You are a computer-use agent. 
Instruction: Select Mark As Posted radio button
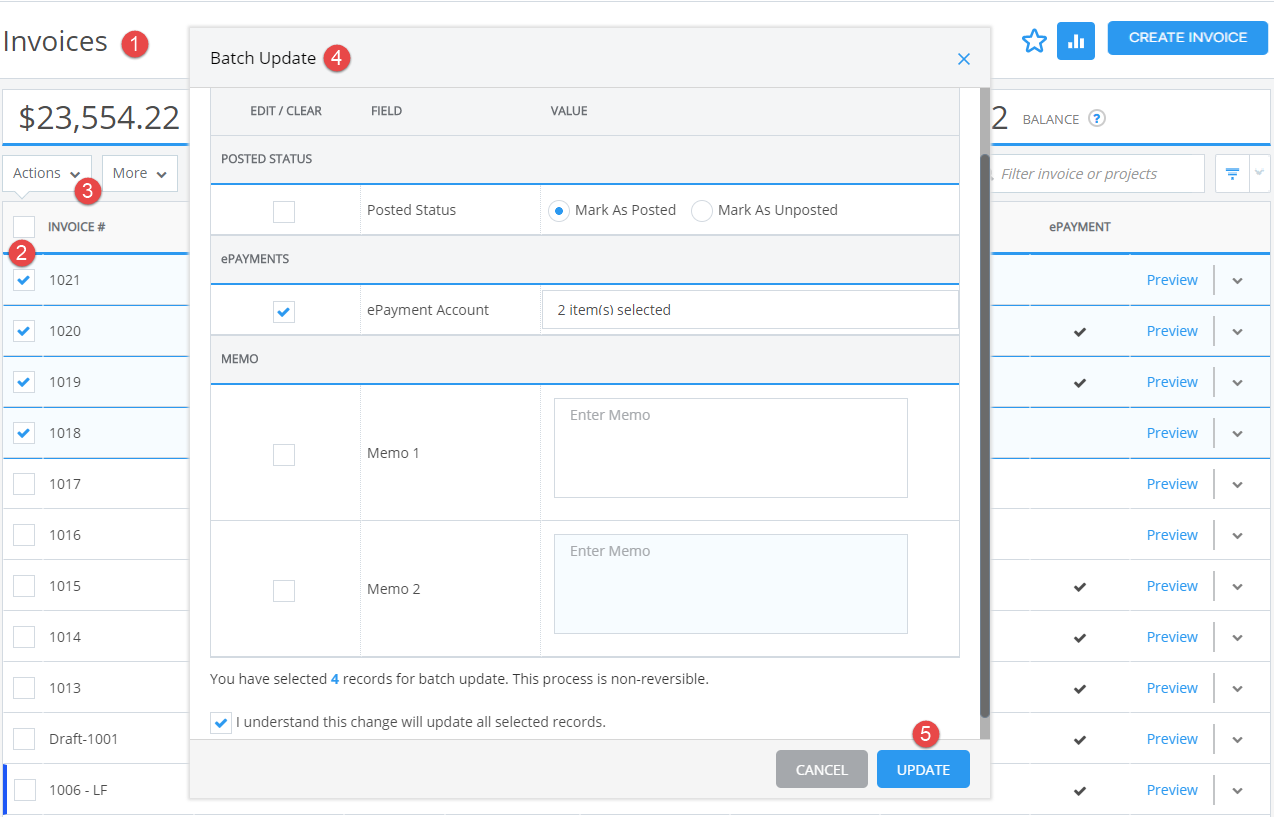pyautogui.click(x=559, y=211)
